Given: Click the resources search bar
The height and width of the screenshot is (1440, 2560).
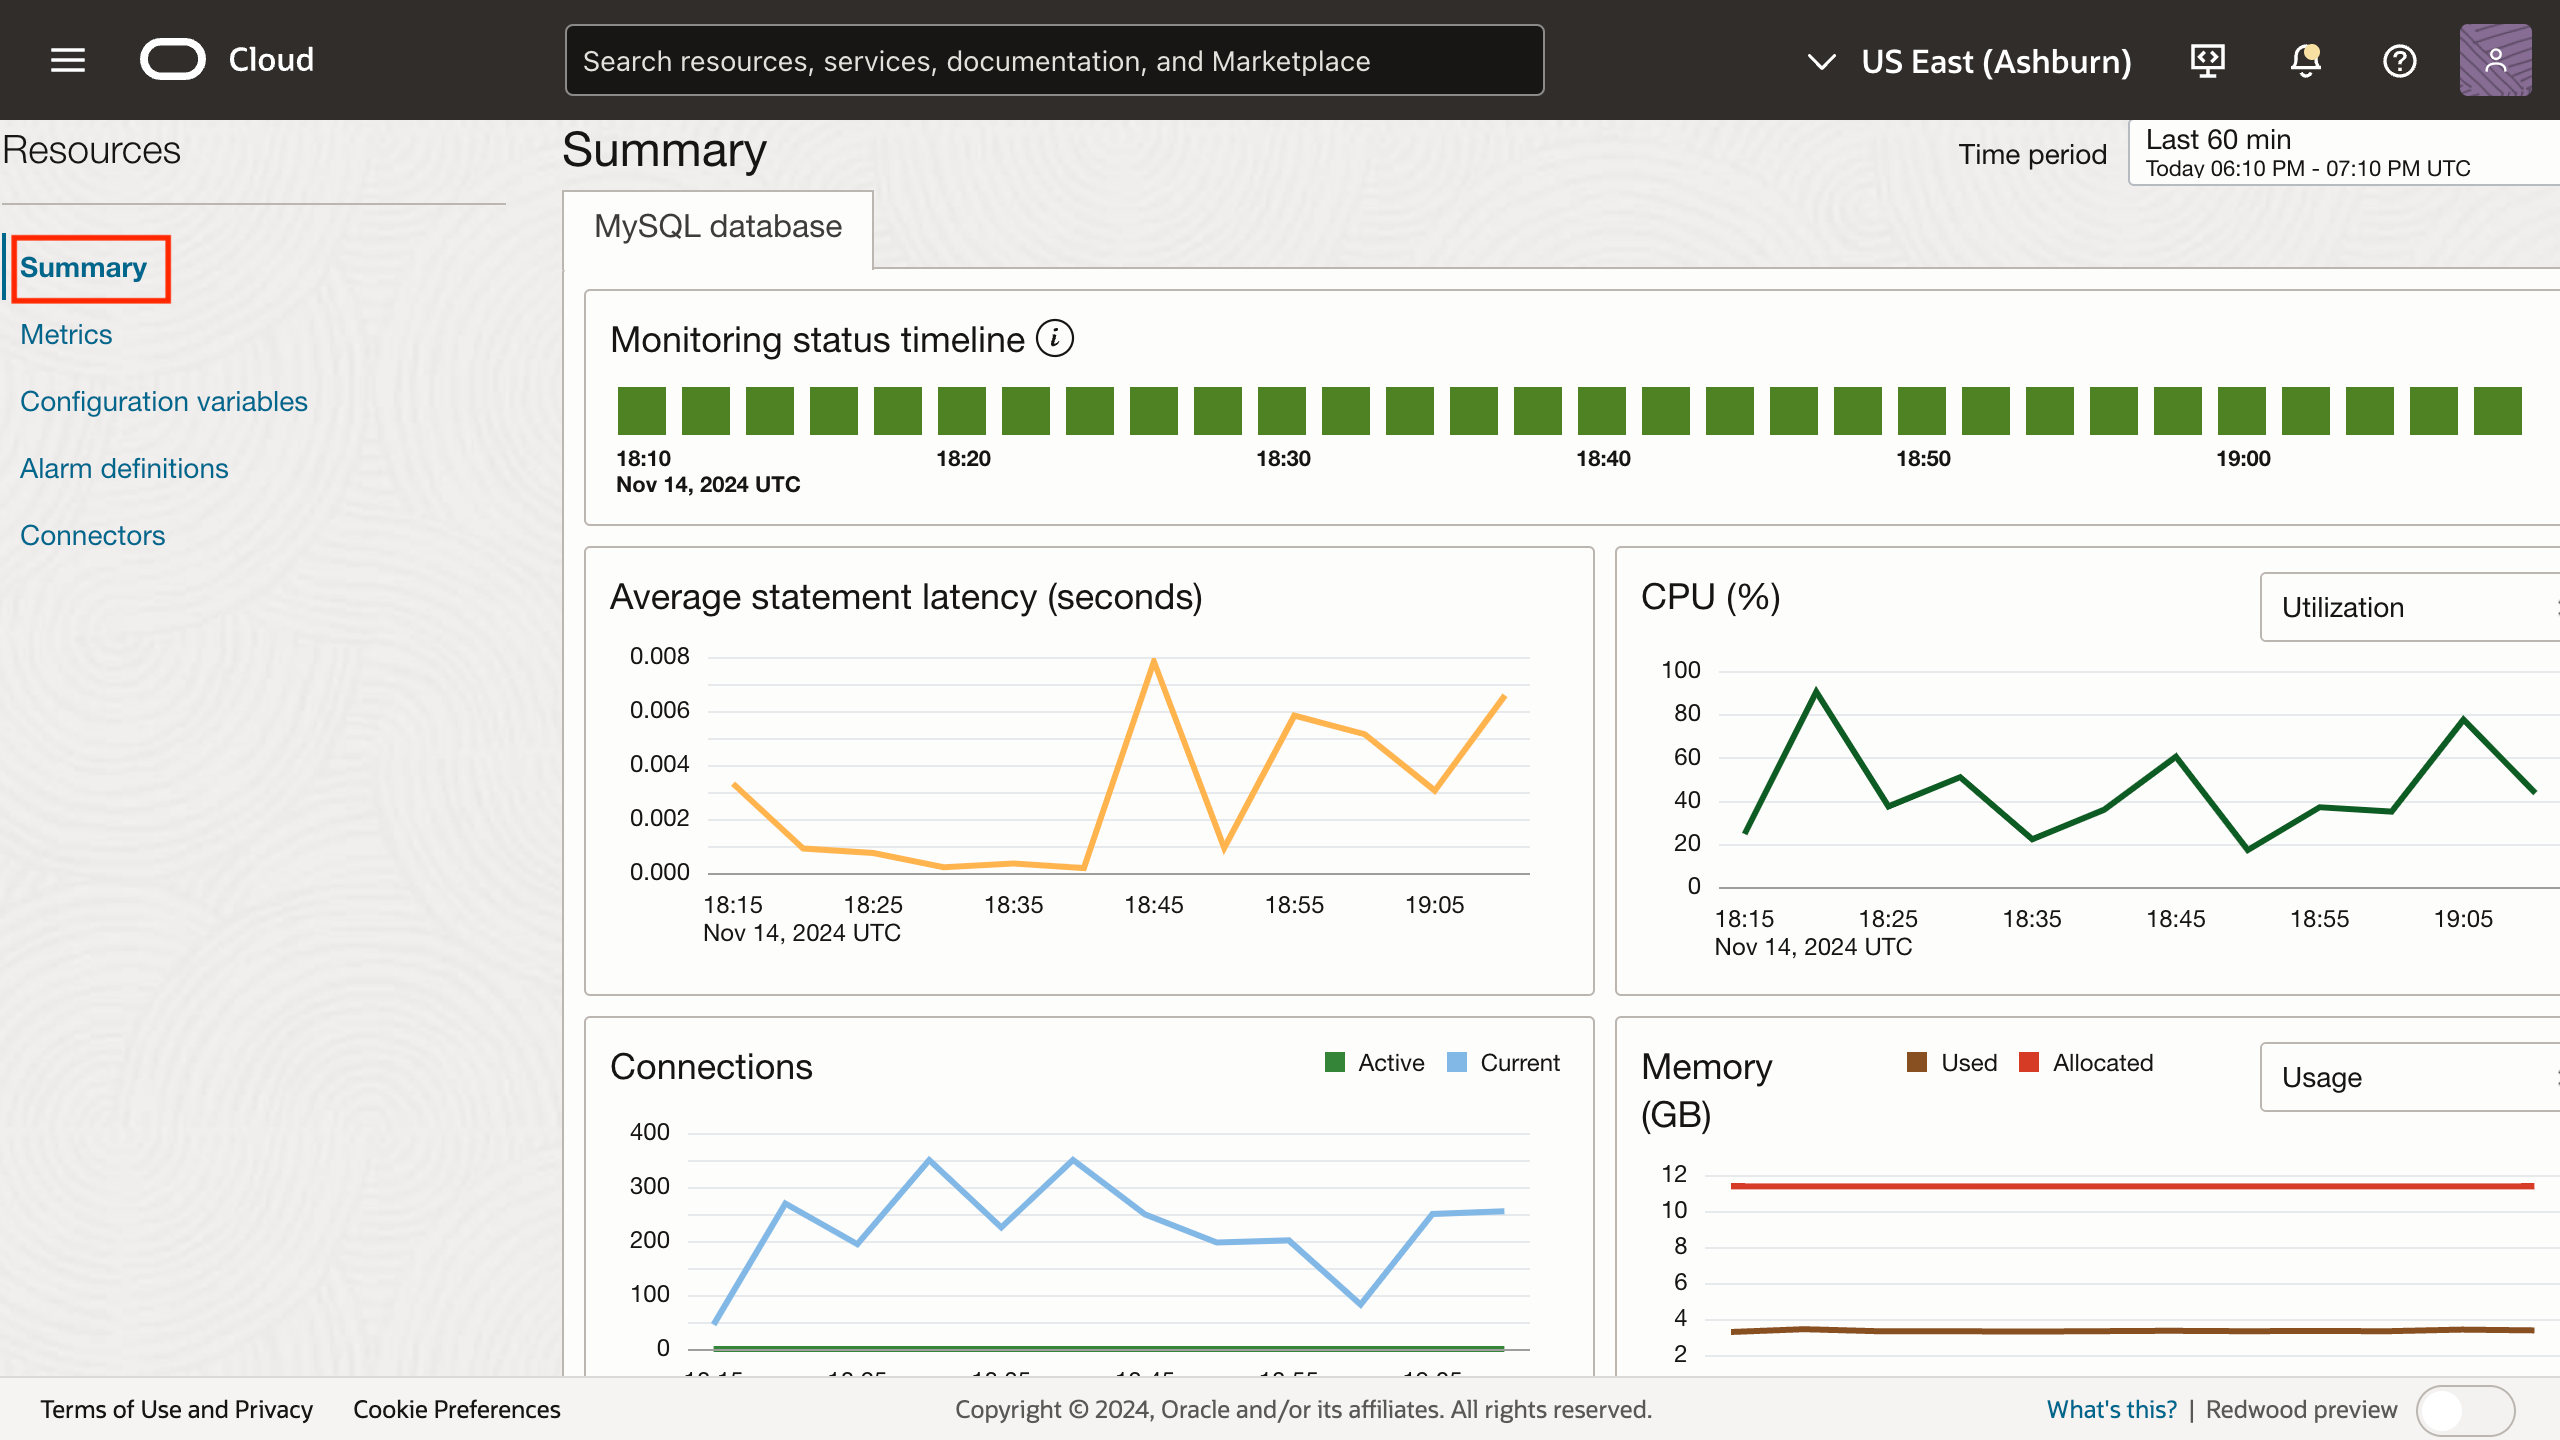Looking at the screenshot, I should coord(1054,59).
